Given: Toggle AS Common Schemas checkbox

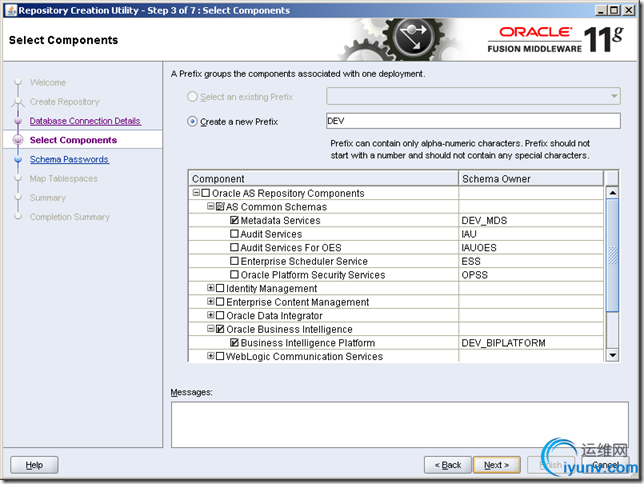Looking at the screenshot, I should [x=220, y=206].
